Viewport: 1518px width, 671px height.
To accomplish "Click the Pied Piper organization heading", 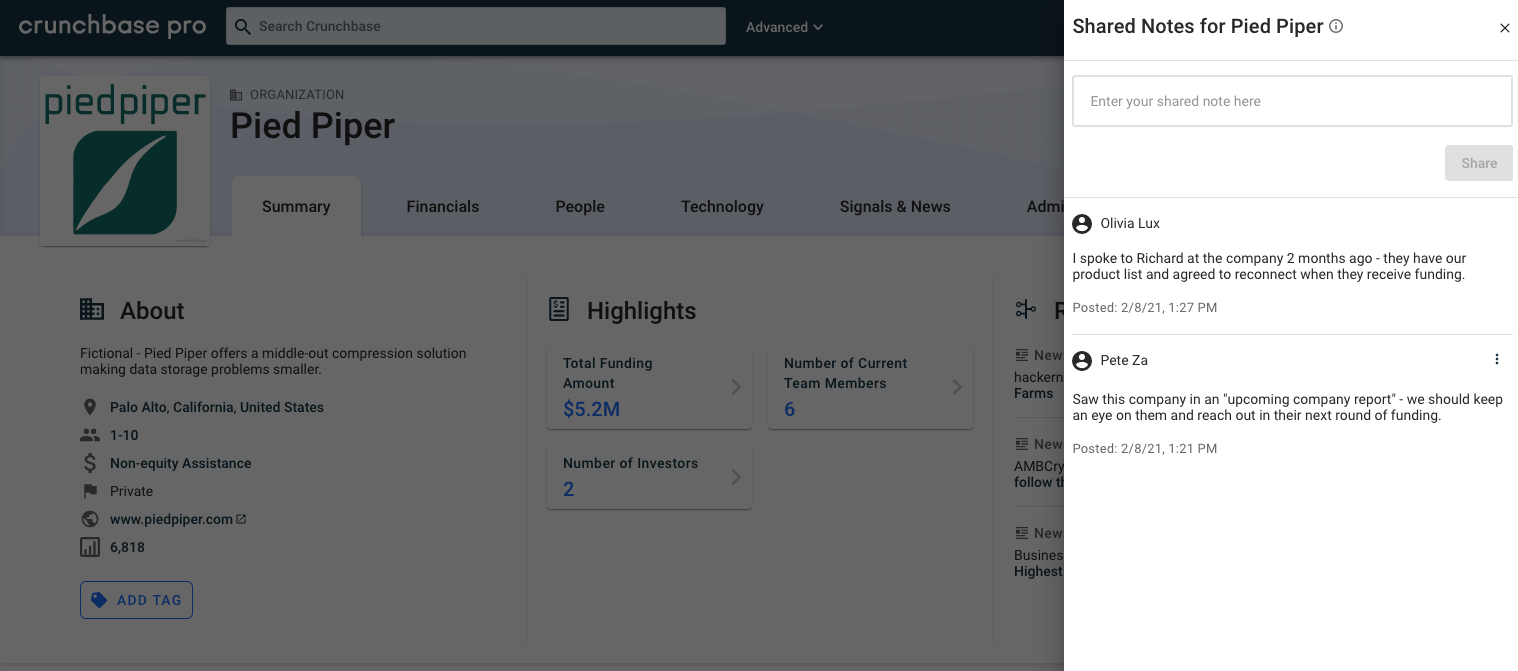I will click(313, 127).
